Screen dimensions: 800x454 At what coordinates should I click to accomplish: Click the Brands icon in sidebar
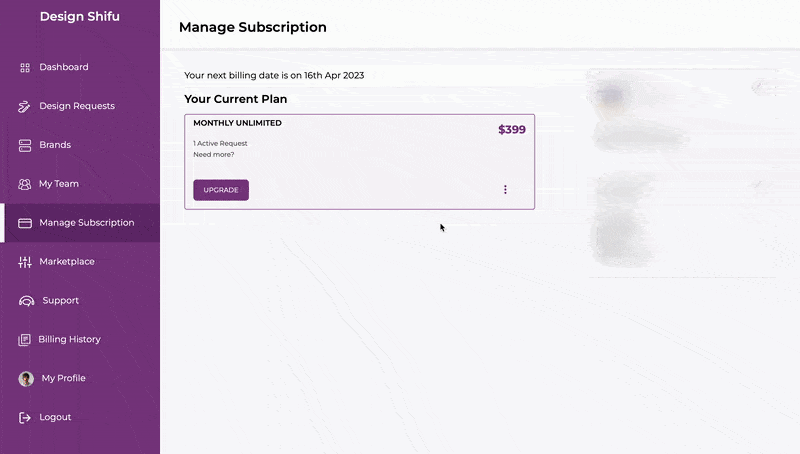[x=25, y=145]
